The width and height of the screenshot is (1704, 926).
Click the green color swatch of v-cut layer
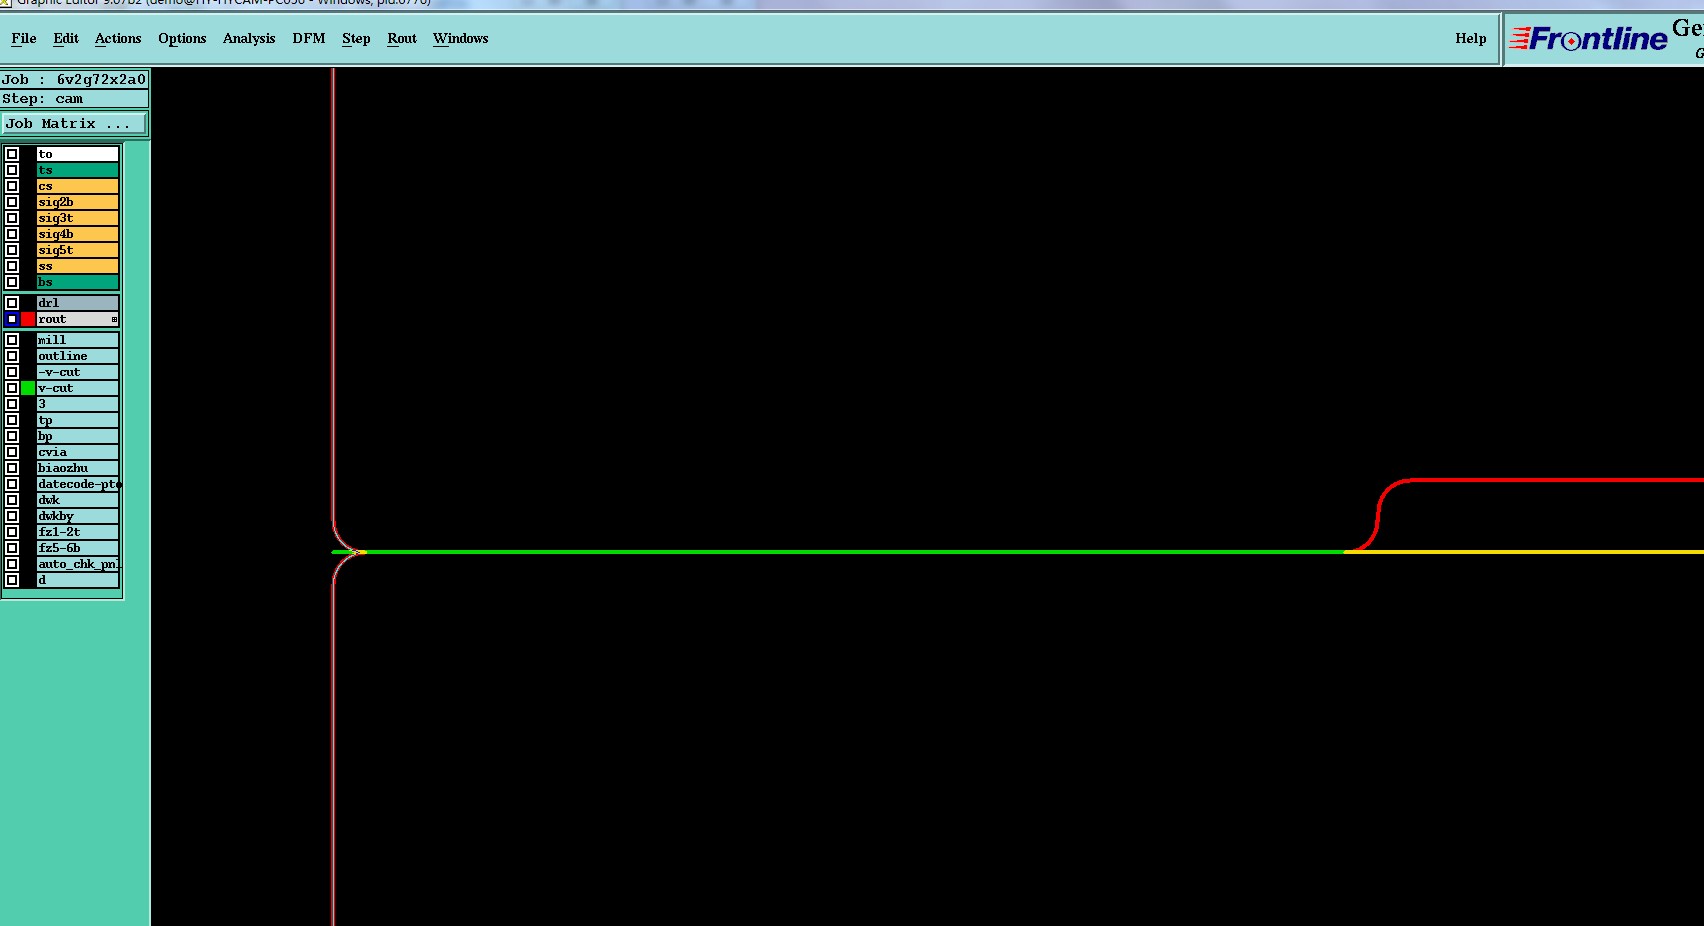pyautogui.click(x=28, y=388)
